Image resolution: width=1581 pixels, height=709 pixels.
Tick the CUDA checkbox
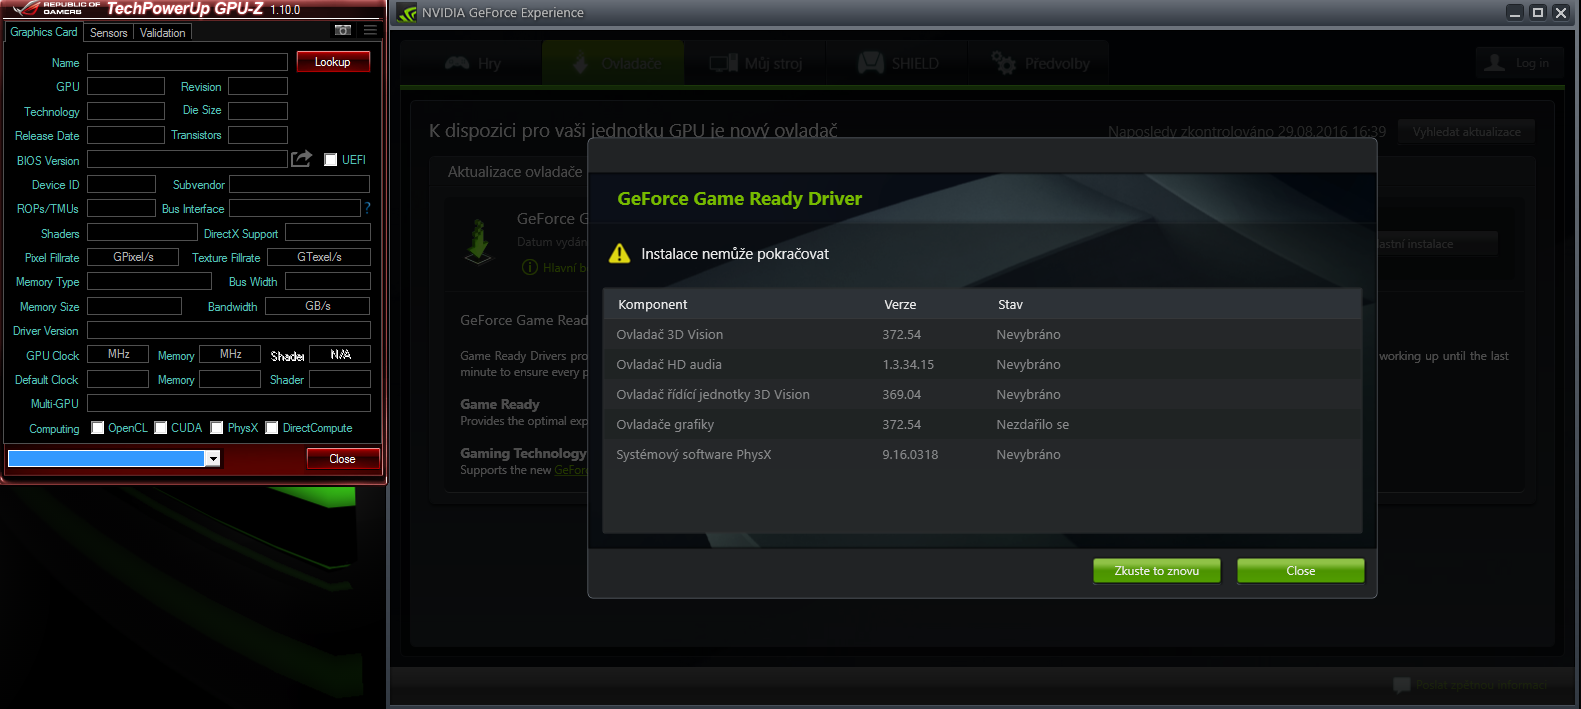tap(161, 428)
